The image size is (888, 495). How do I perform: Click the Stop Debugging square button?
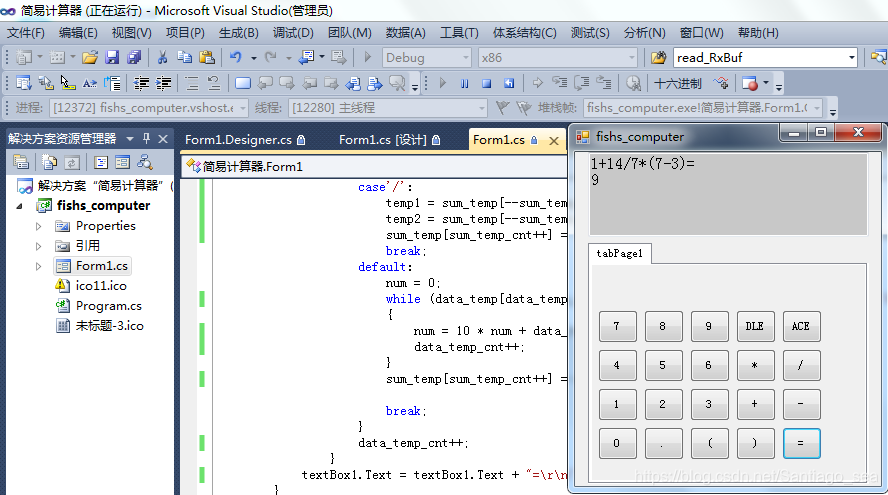click(x=486, y=84)
